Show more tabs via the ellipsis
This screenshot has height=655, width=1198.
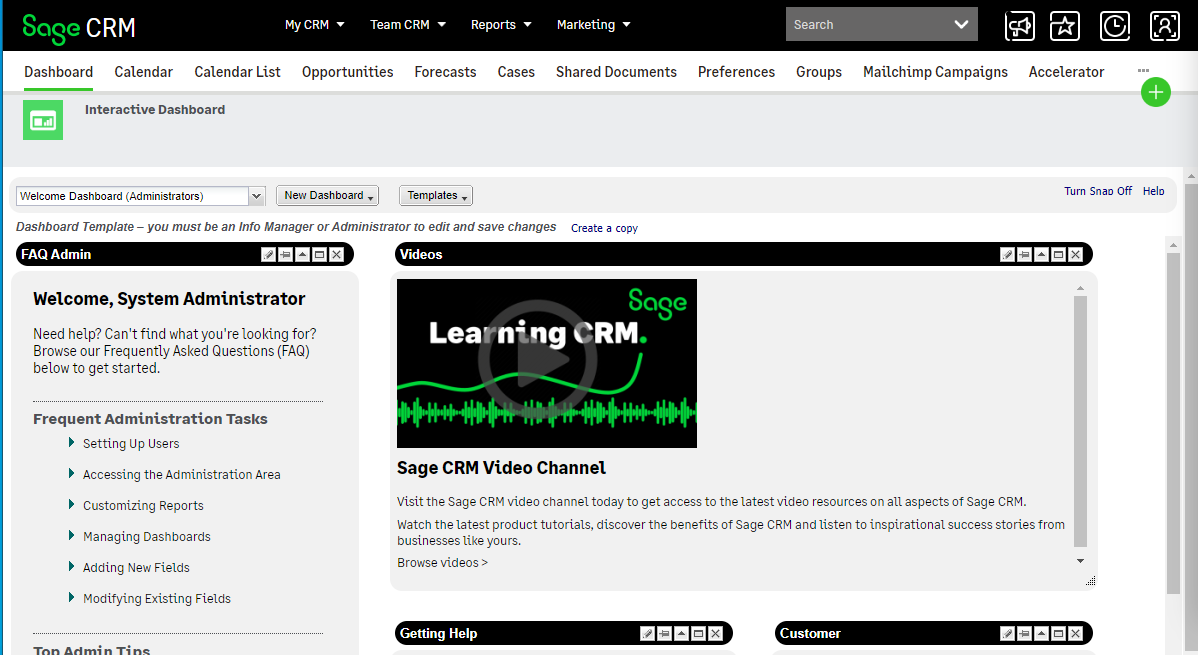click(1143, 70)
